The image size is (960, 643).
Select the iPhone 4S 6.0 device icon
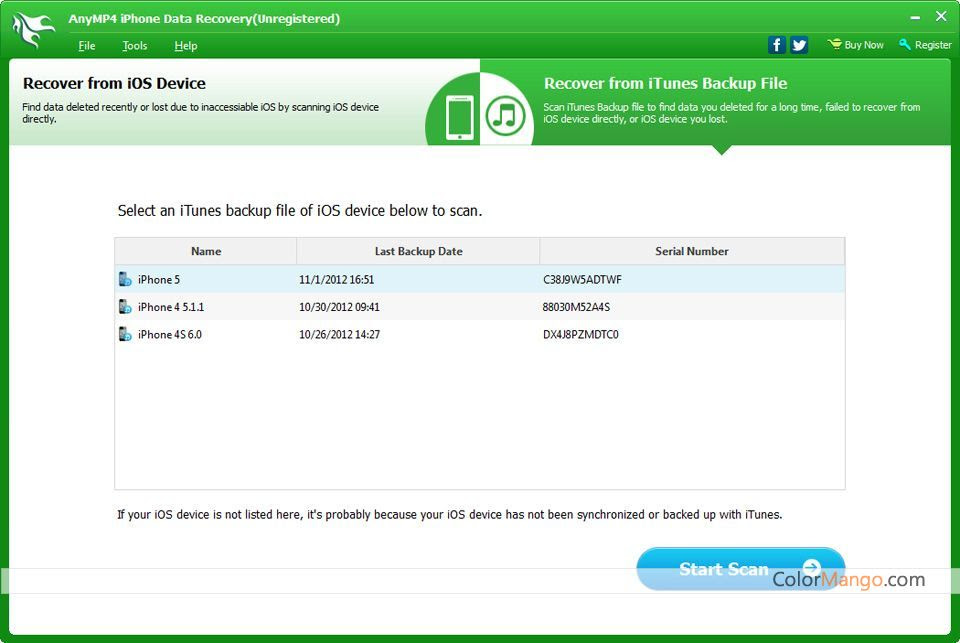125,334
